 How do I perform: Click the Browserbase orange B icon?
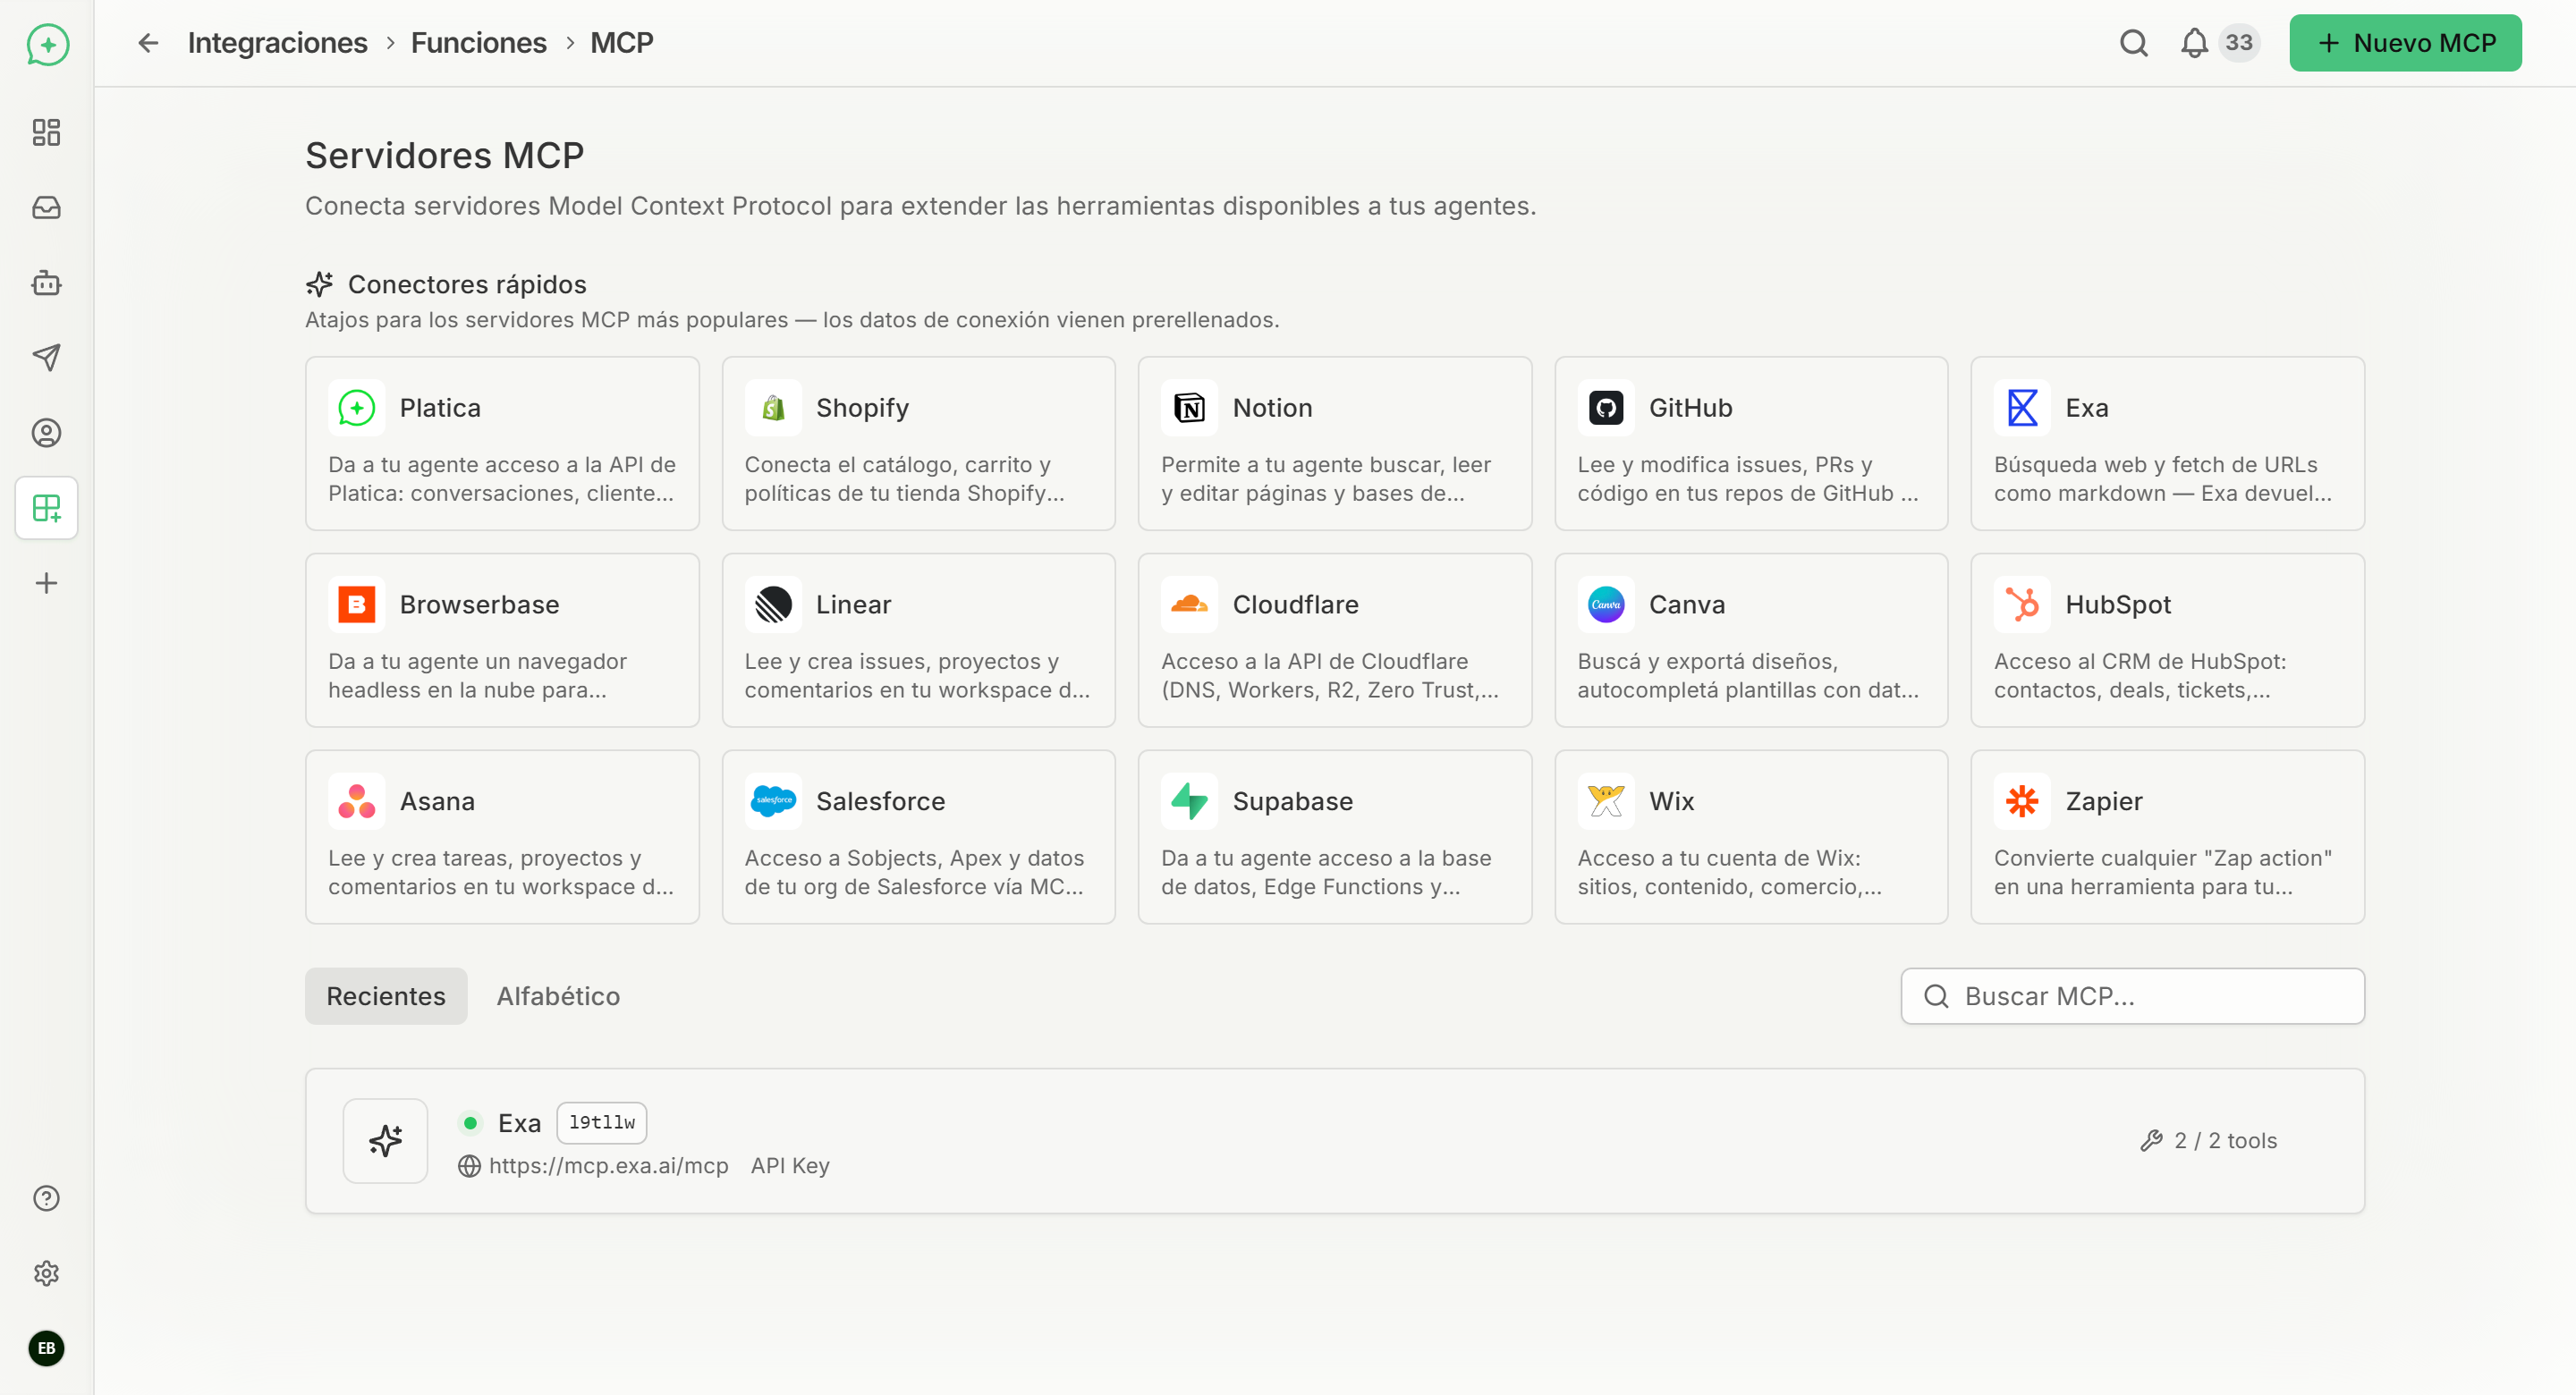(x=356, y=605)
